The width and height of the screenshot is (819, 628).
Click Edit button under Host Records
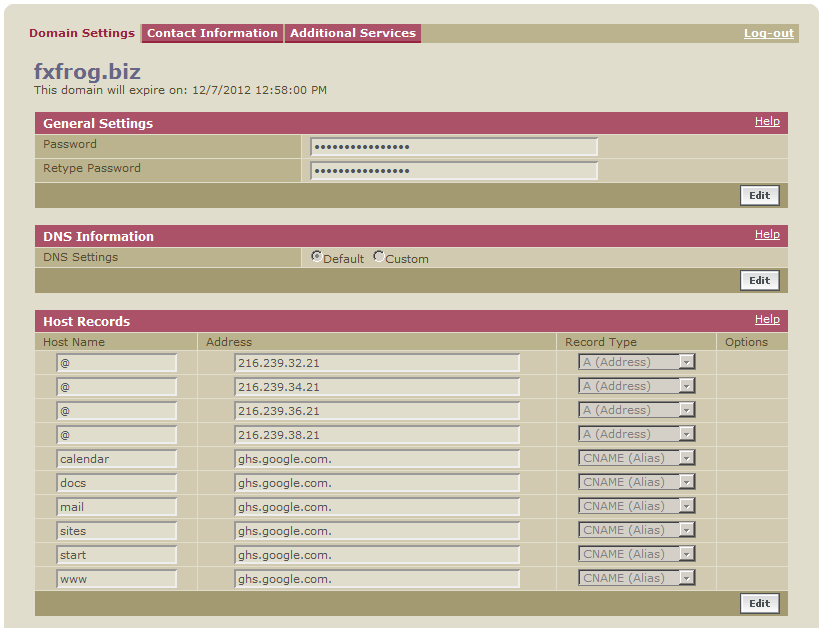[759, 603]
